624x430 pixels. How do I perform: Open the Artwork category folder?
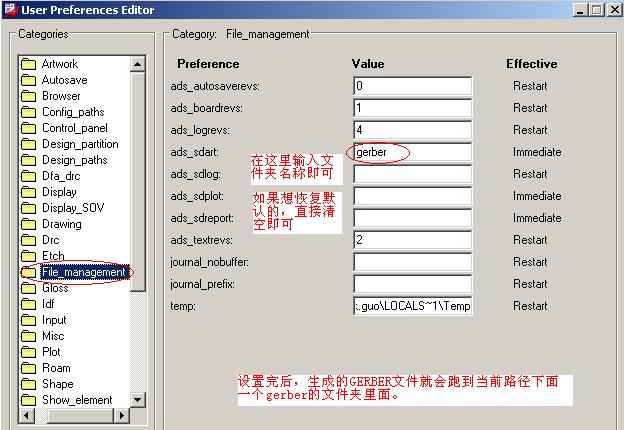click(x=60, y=64)
